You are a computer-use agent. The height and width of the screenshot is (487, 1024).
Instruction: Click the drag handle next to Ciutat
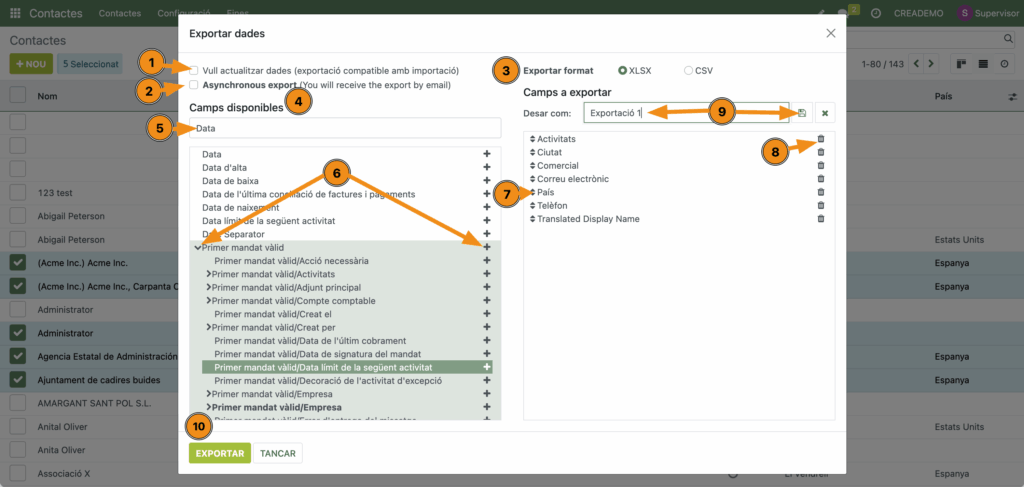[x=532, y=153]
